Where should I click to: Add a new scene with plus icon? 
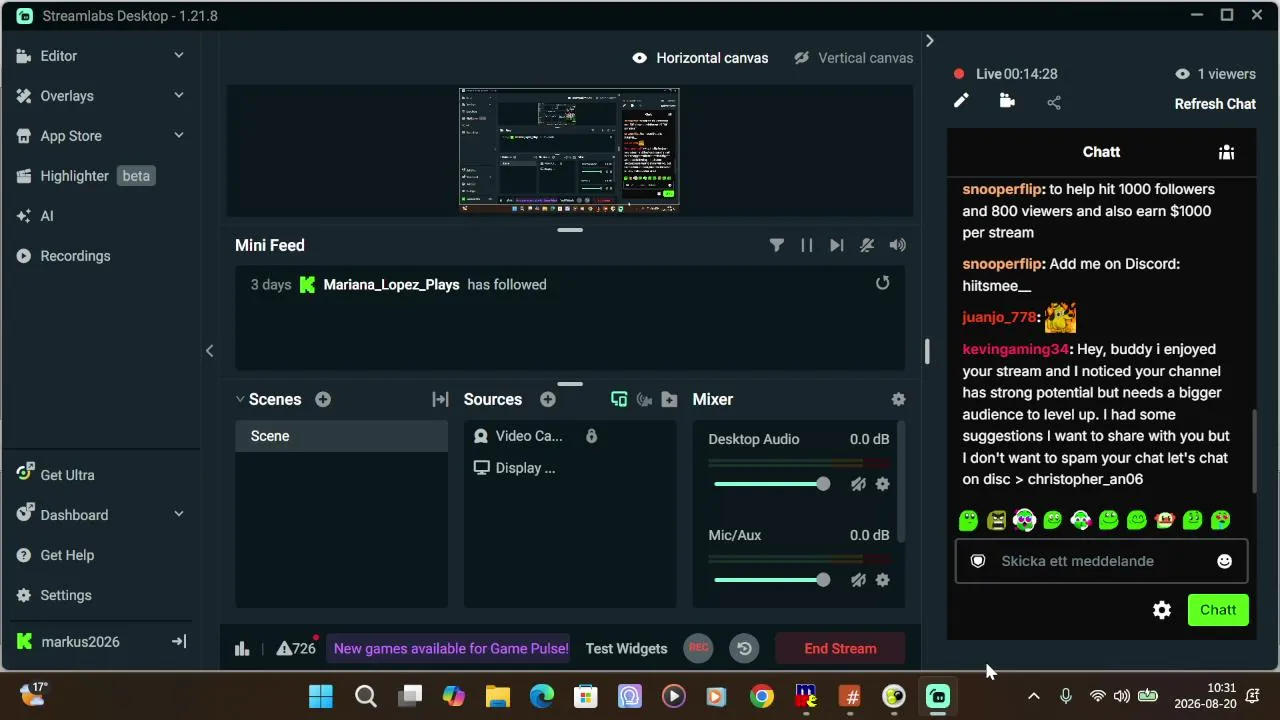(323, 399)
